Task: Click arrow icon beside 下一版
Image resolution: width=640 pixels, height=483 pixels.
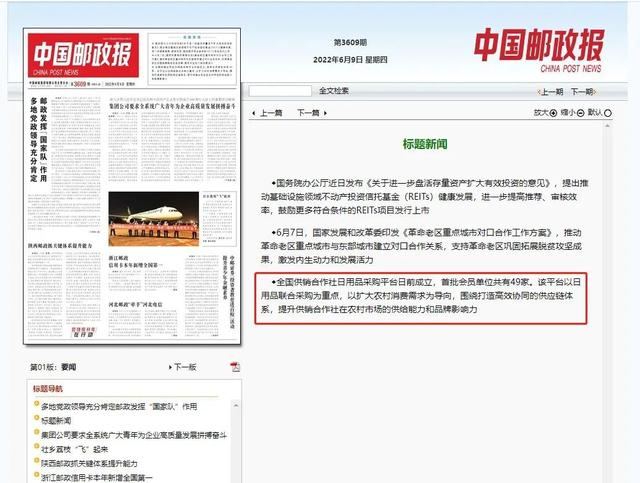Action: (x=170, y=367)
